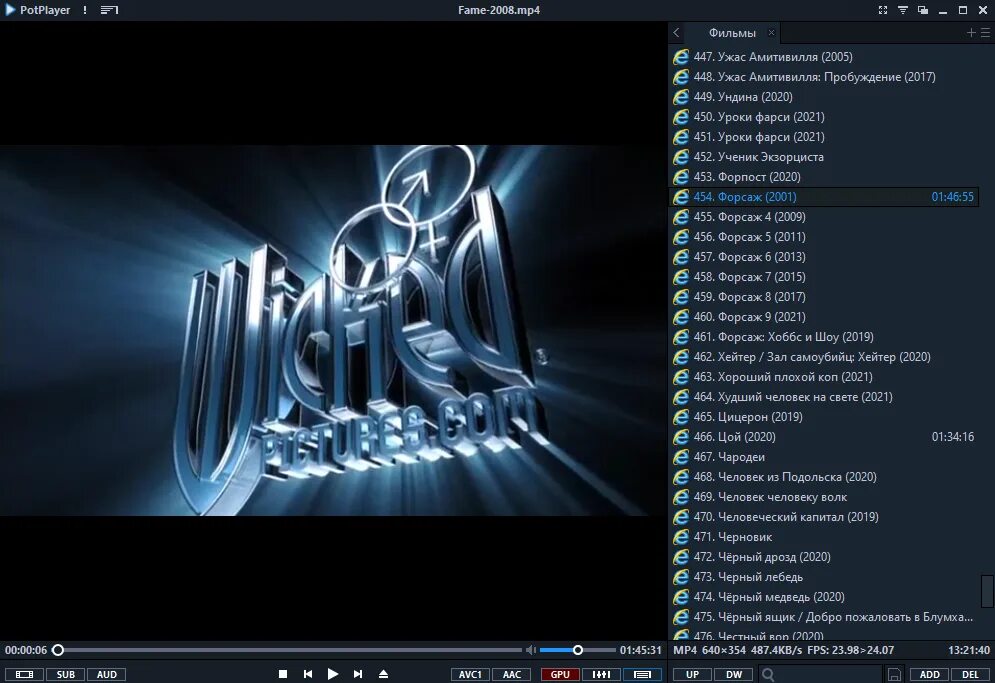Open the equalizer control panel icon

[x=602, y=674]
